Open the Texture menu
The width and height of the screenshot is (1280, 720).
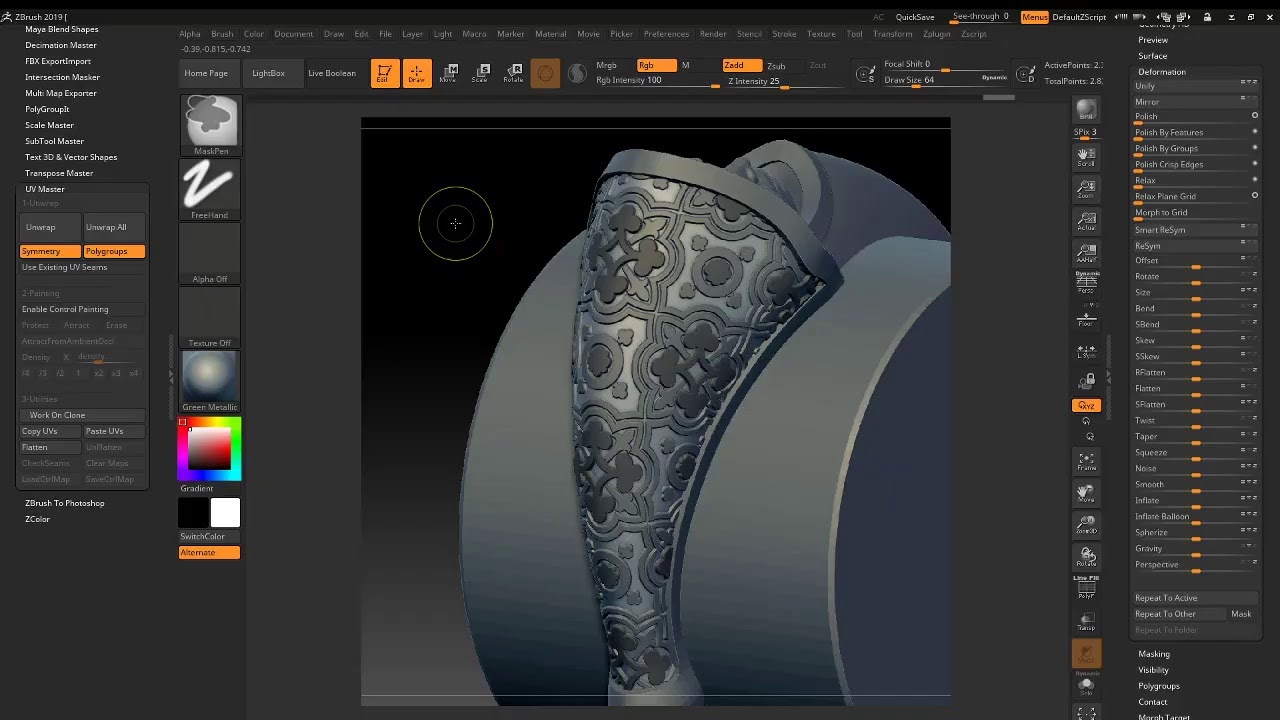[x=821, y=34]
